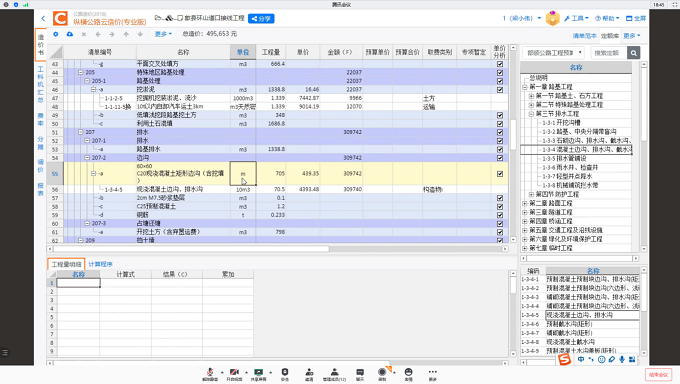Switch to the 定额库 tab
This screenshot has height=384, width=680.
tap(610, 36)
